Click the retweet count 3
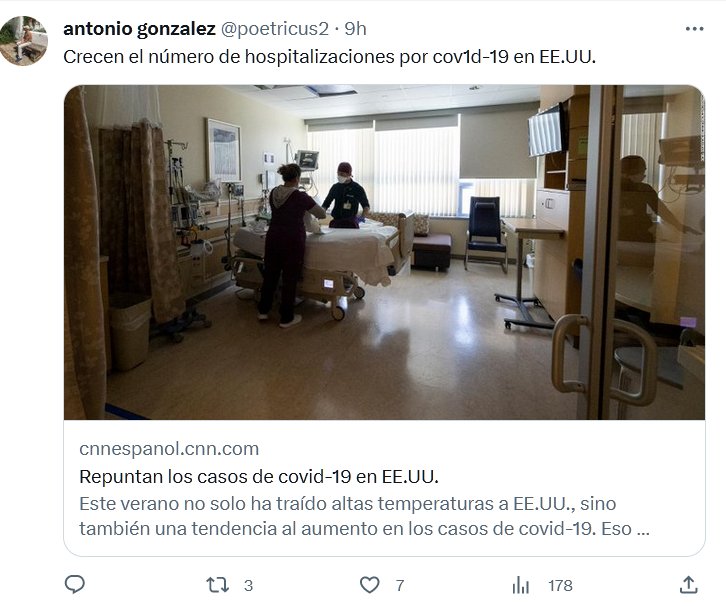This screenshot has width=726, height=606. [x=249, y=586]
